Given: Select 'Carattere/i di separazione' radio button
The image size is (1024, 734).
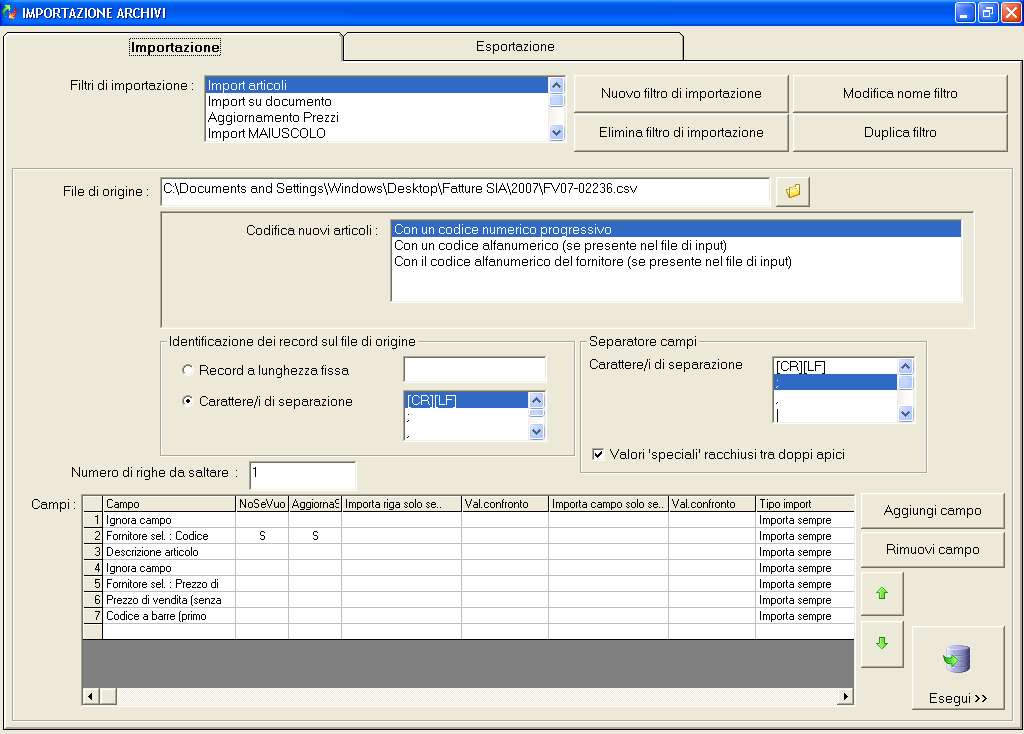Looking at the screenshot, I should pyautogui.click(x=188, y=401).
